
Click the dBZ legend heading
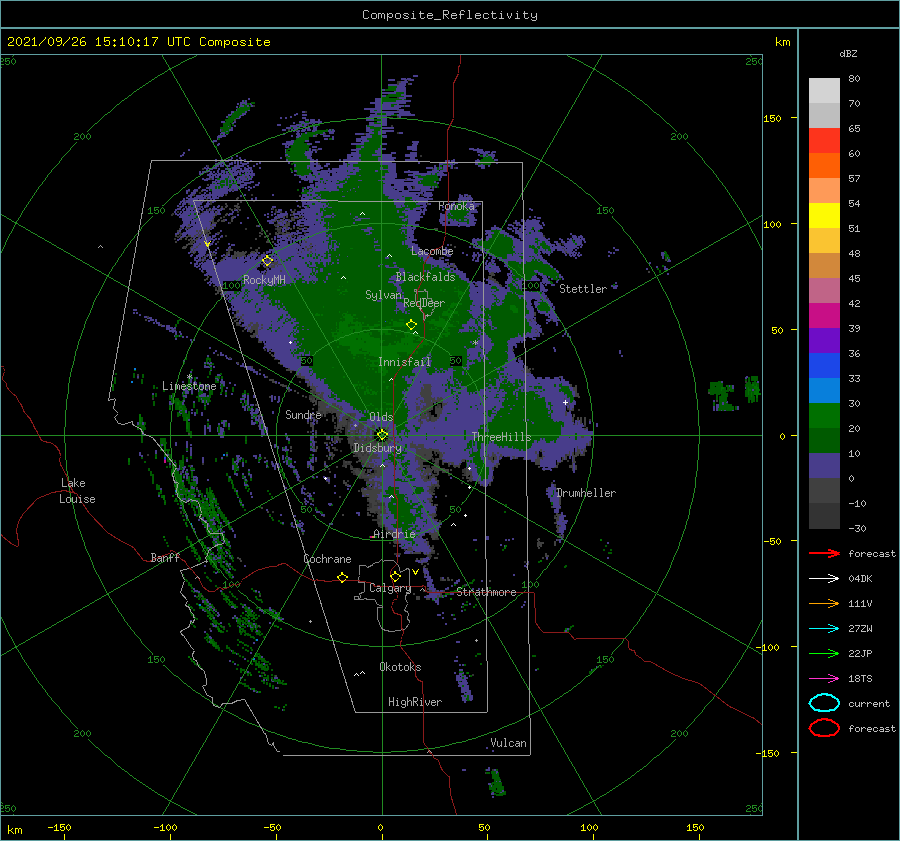point(848,53)
